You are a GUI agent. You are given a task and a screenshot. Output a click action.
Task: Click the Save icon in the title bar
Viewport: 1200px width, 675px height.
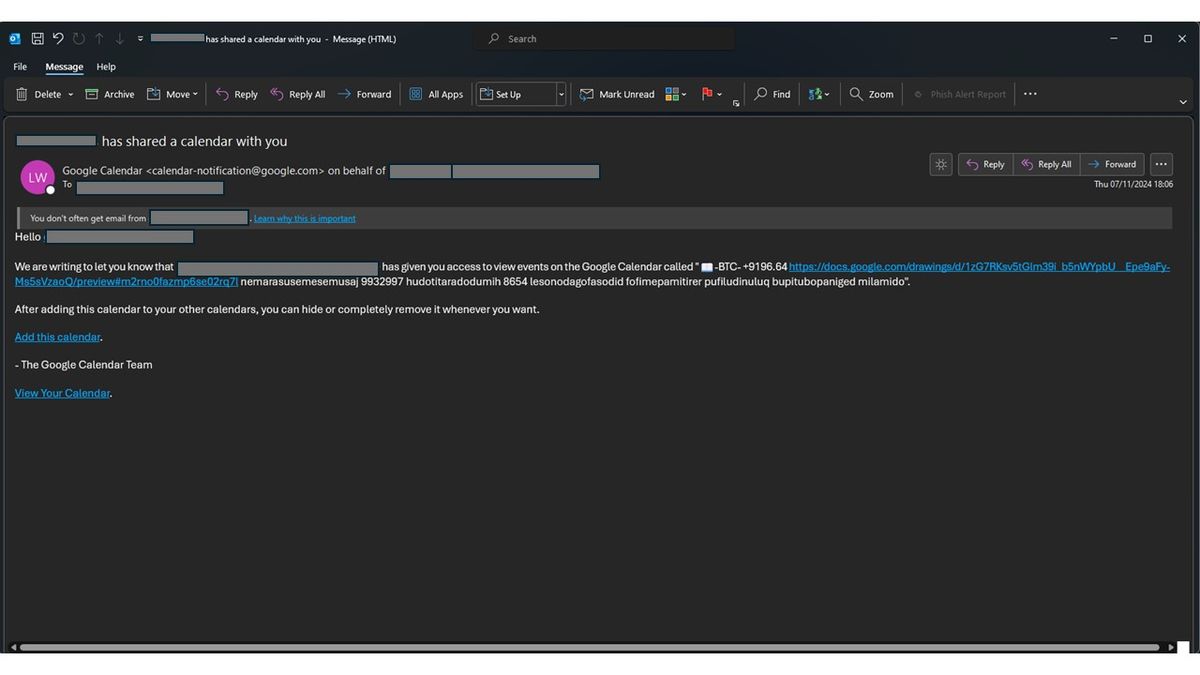coord(37,39)
